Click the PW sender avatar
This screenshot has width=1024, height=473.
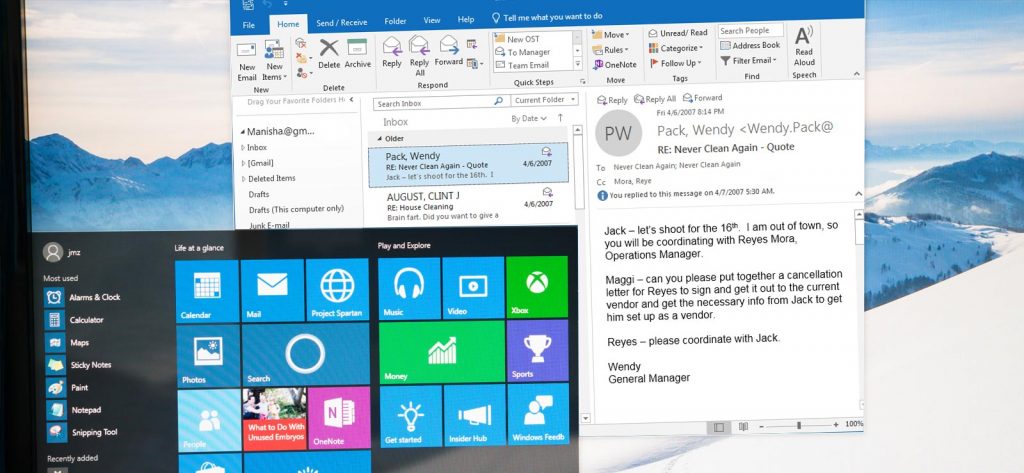click(x=618, y=133)
